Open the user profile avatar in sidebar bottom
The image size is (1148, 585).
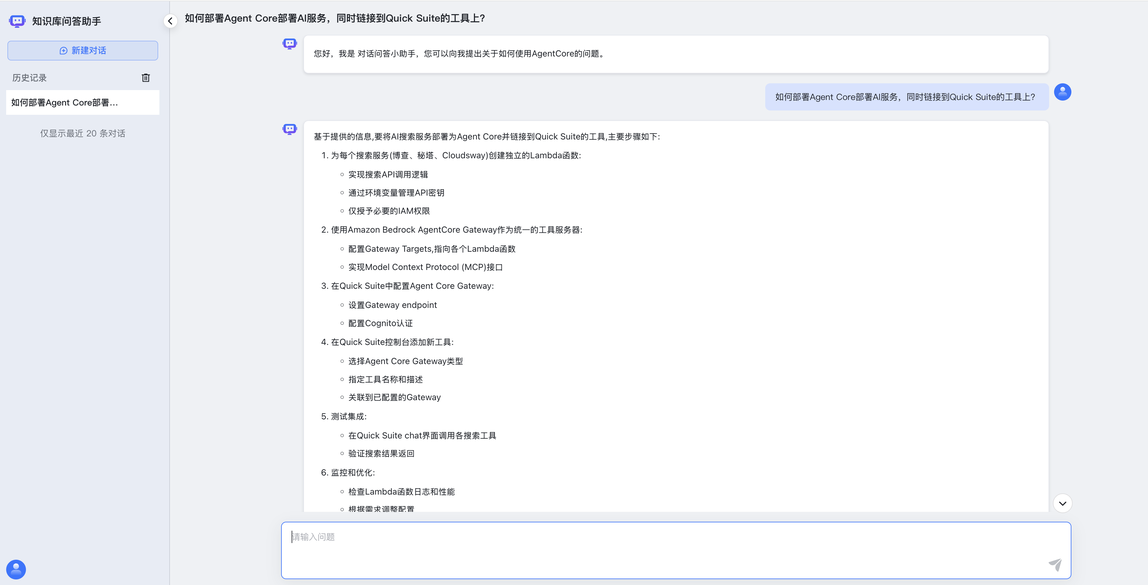(16, 569)
